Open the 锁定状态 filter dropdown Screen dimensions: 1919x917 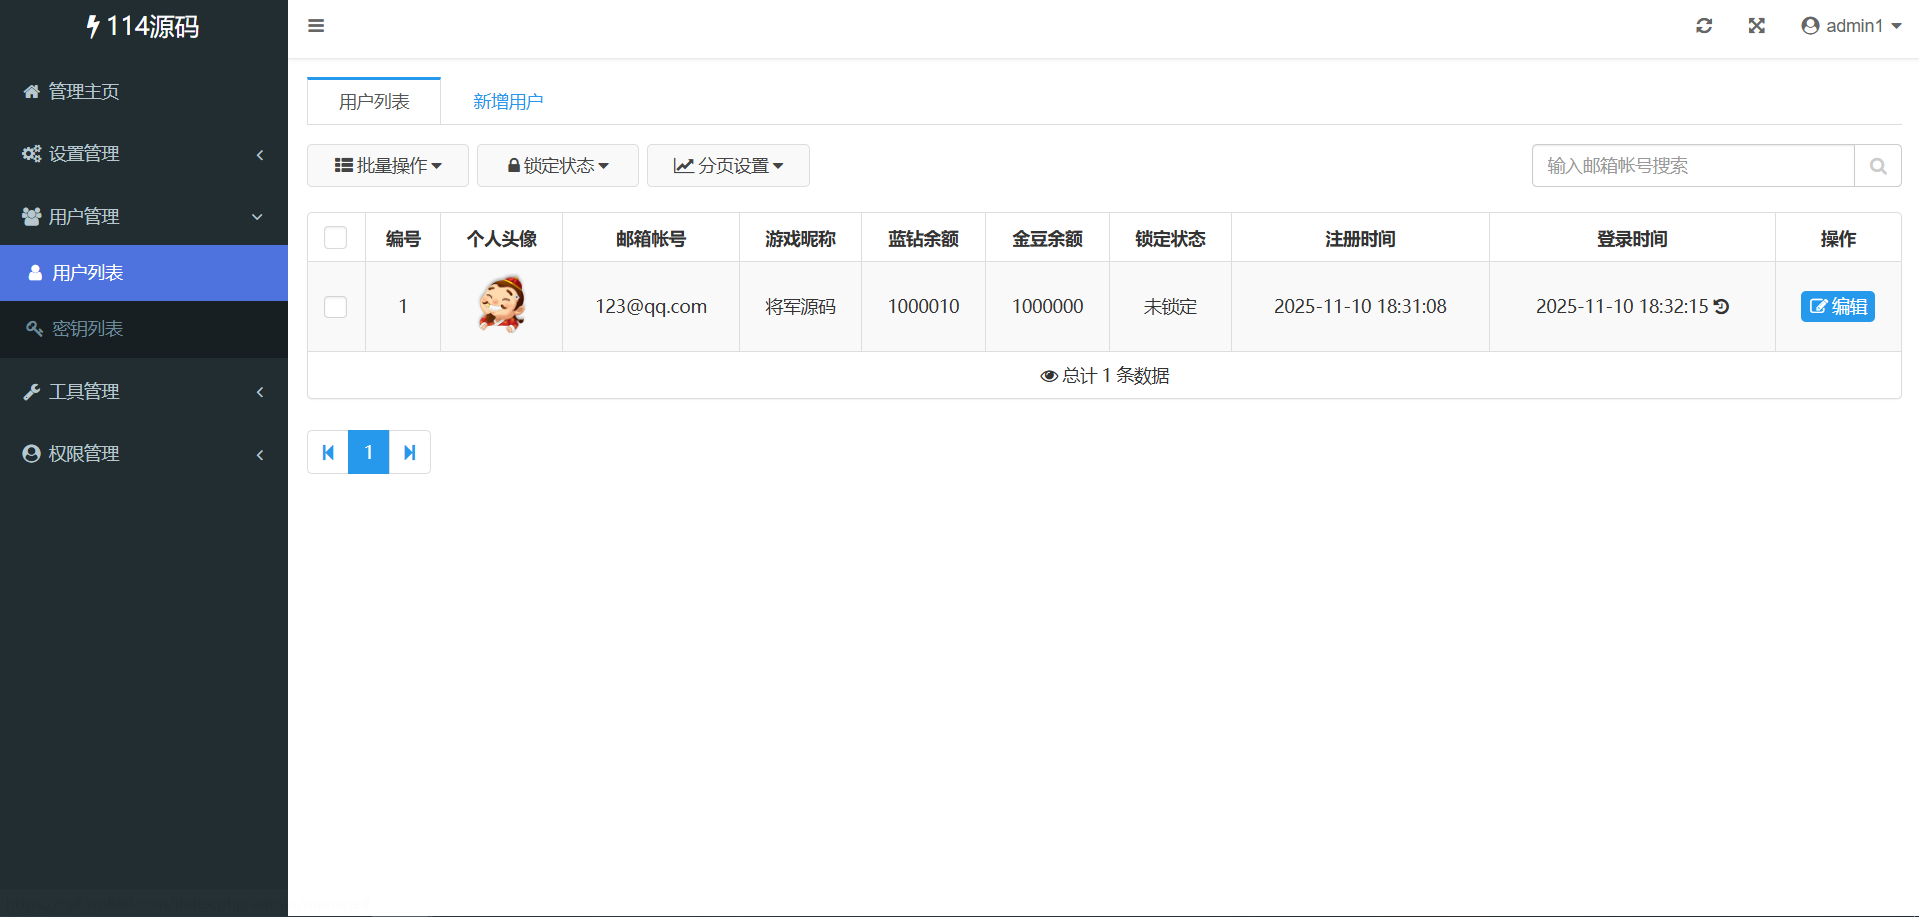[x=558, y=166]
